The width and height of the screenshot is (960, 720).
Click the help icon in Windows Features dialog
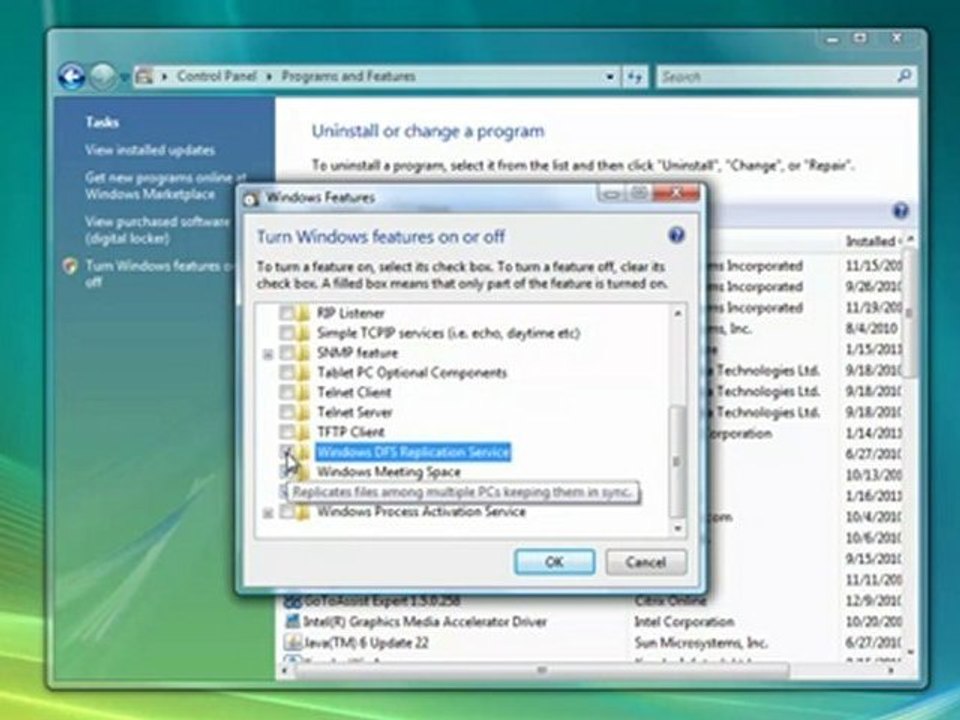676,235
